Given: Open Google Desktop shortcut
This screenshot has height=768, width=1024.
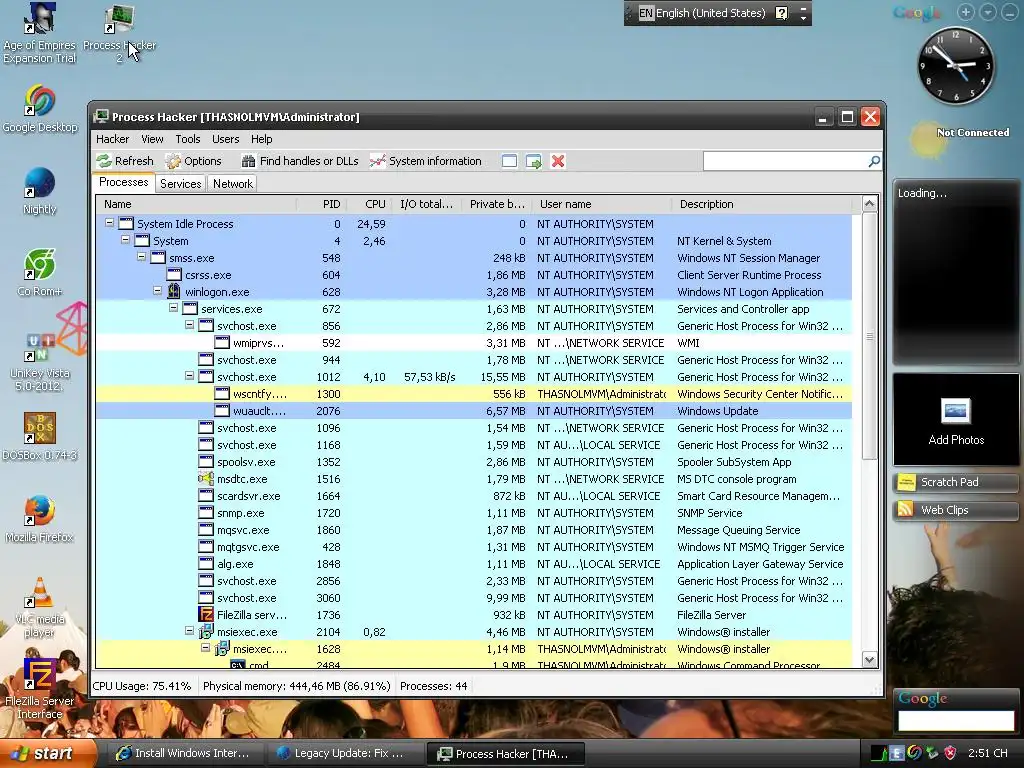Looking at the screenshot, I should pos(40,108).
